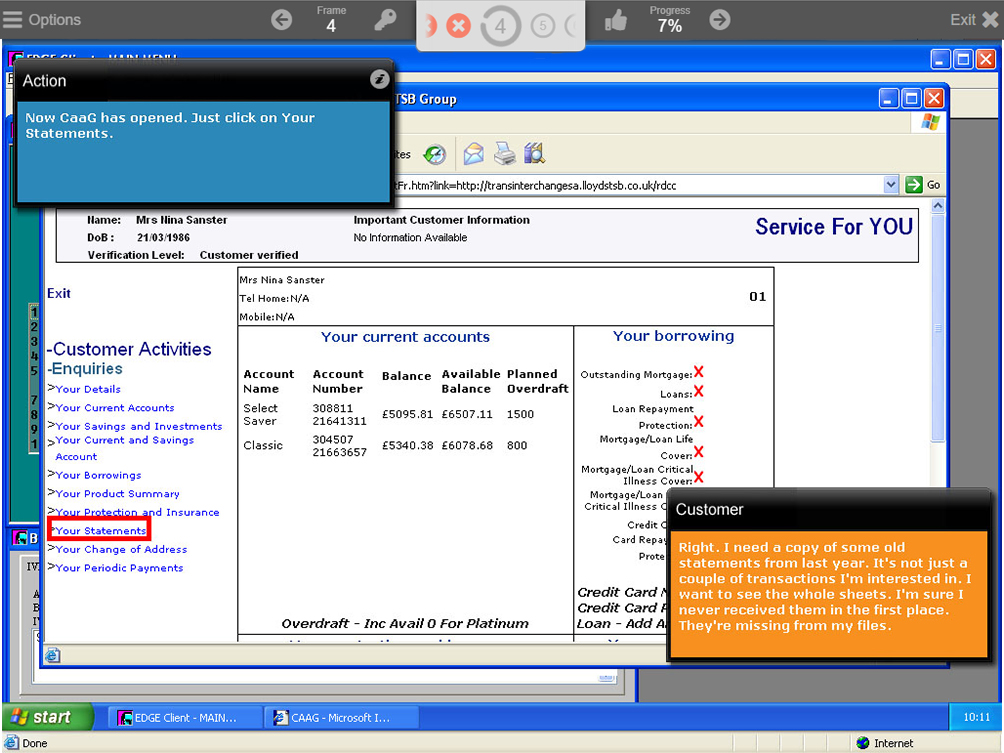Click Customer verified text

tap(249, 255)
